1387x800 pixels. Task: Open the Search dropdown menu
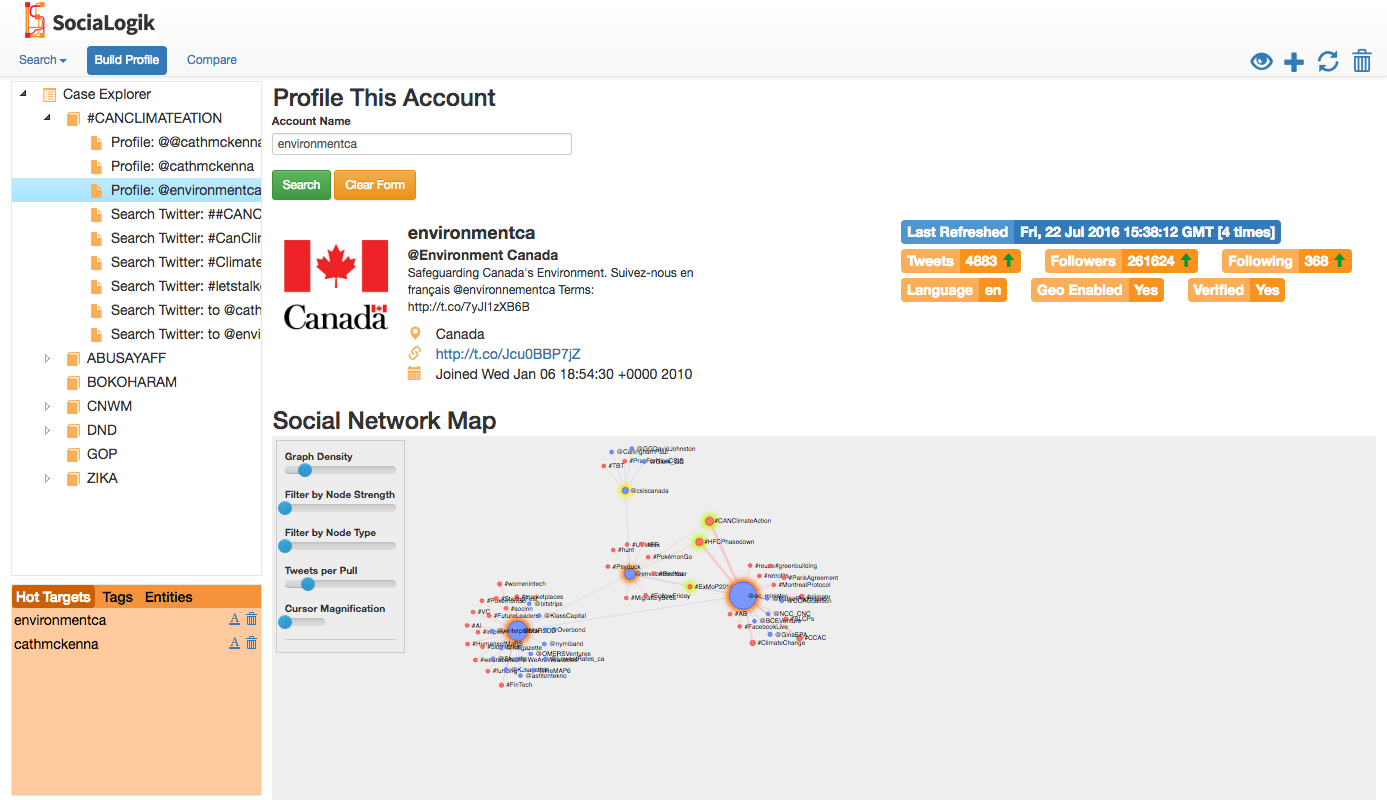(43, 60)
